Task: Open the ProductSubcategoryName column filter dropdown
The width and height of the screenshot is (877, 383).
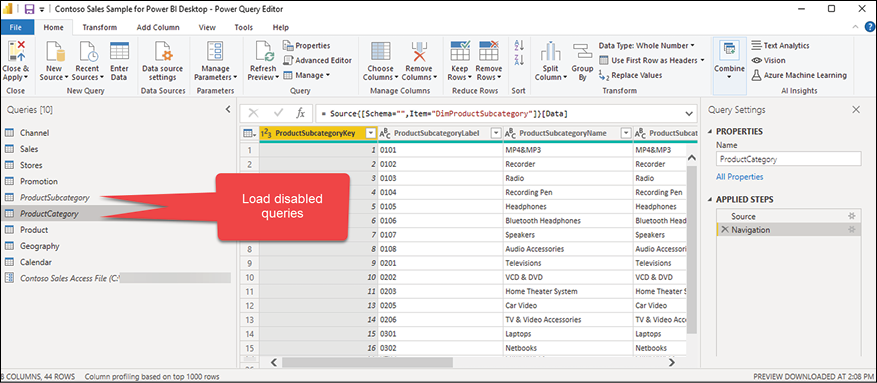Action: coord(626,133)
